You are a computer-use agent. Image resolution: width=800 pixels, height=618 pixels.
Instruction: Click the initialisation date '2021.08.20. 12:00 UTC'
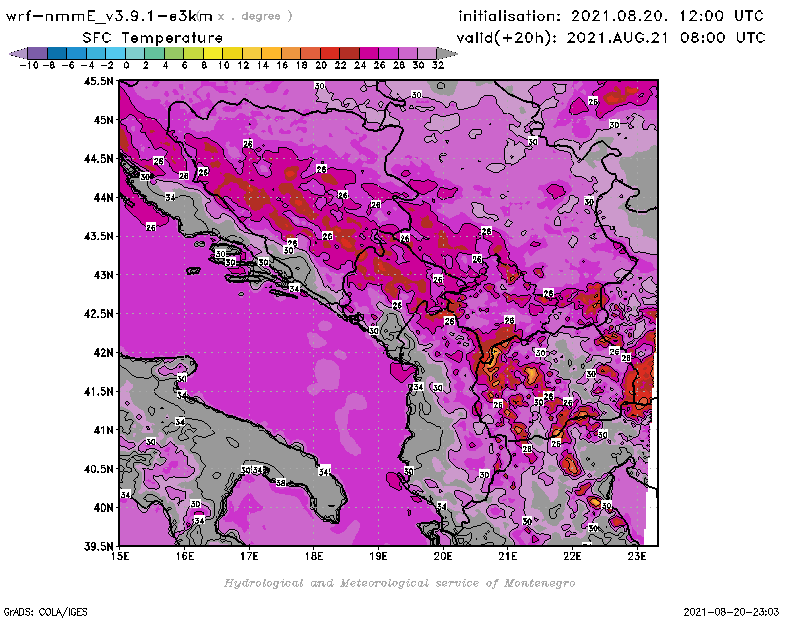(667, 16)
